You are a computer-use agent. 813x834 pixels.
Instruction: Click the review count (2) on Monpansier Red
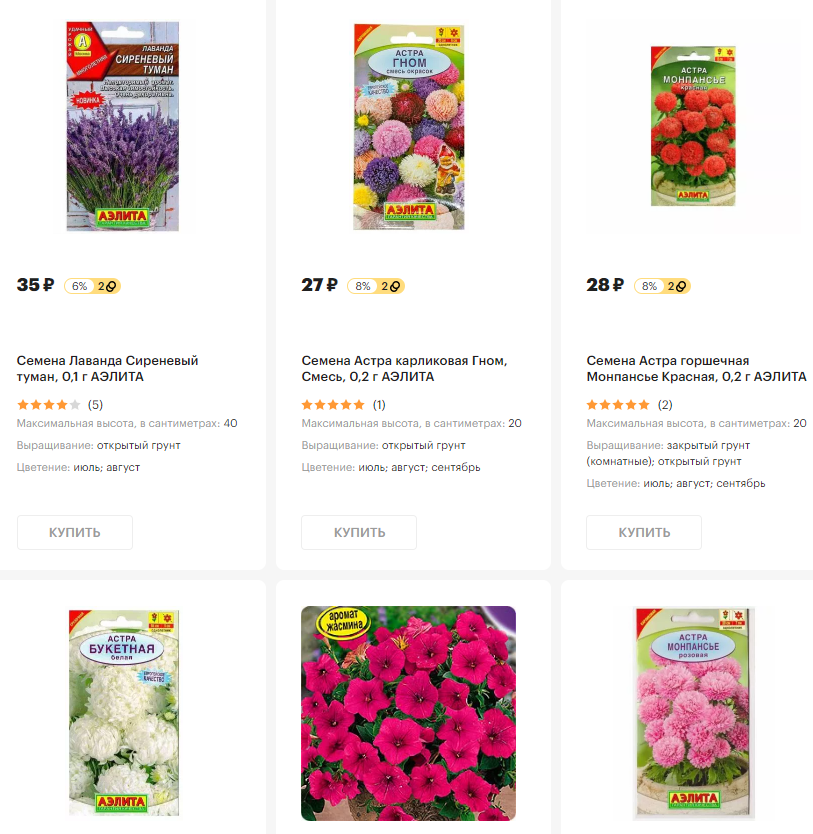pyautogui.click(x=665, y=405)
